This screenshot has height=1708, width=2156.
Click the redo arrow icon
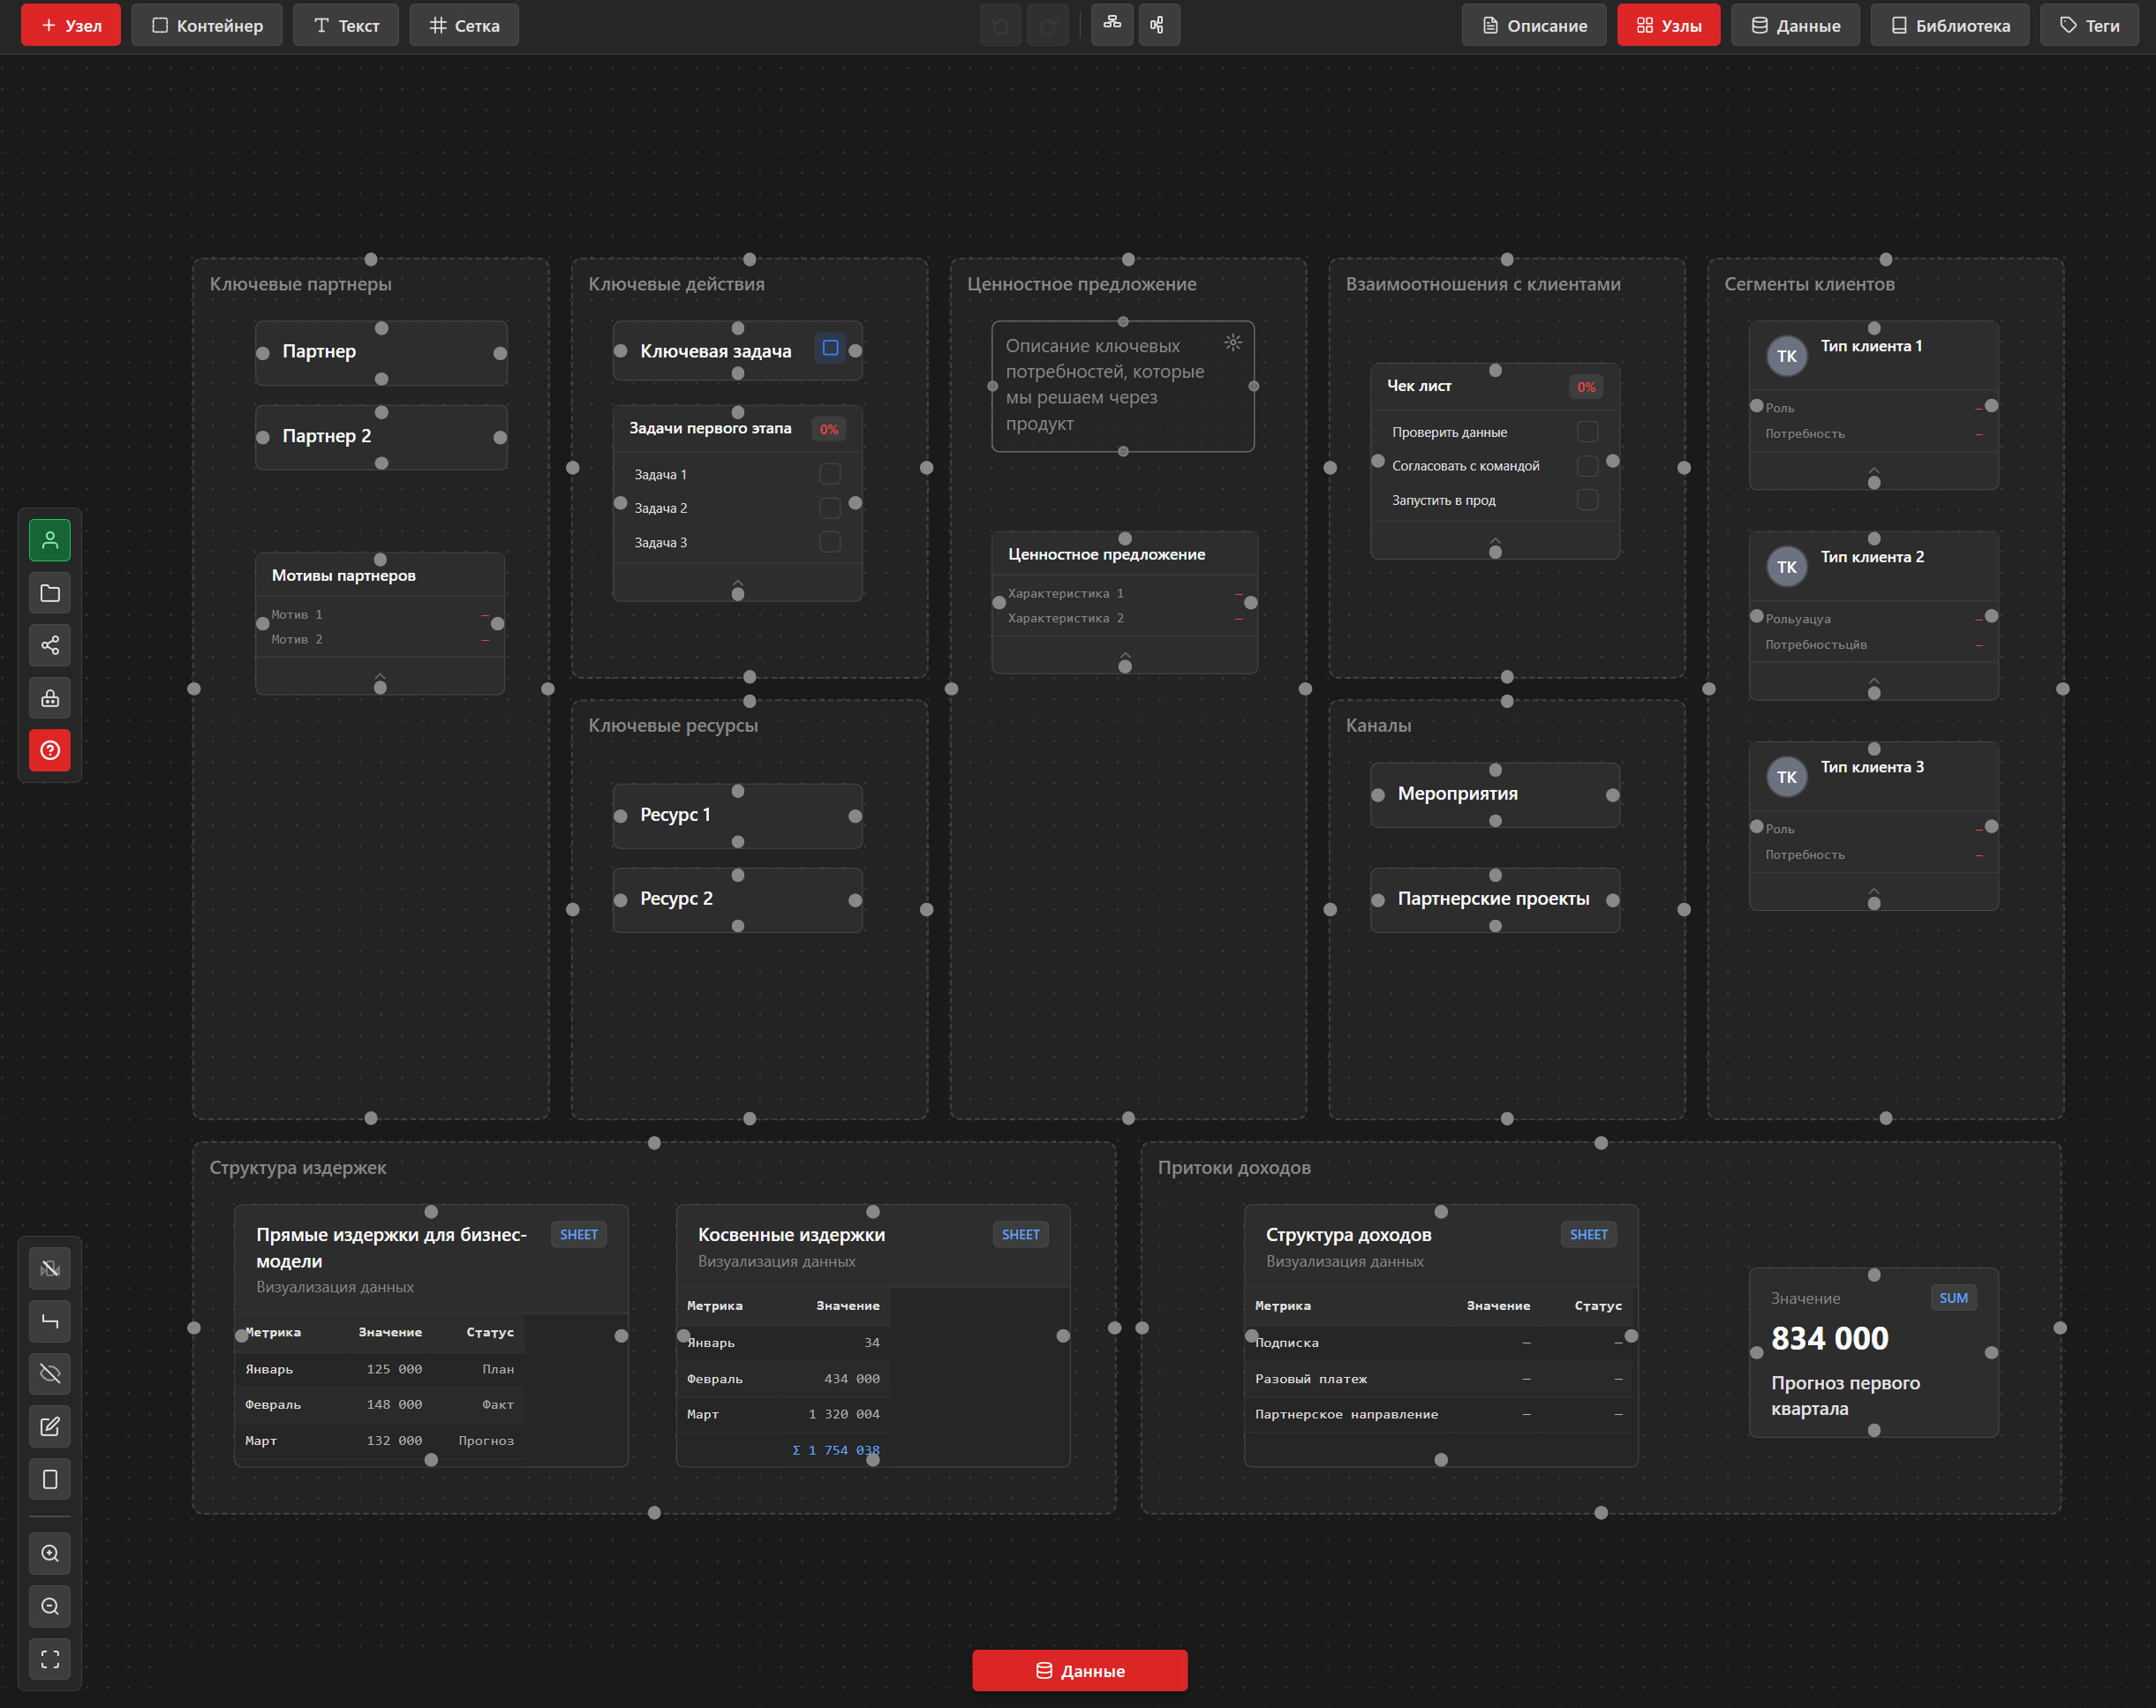[x=1048, y=26]
